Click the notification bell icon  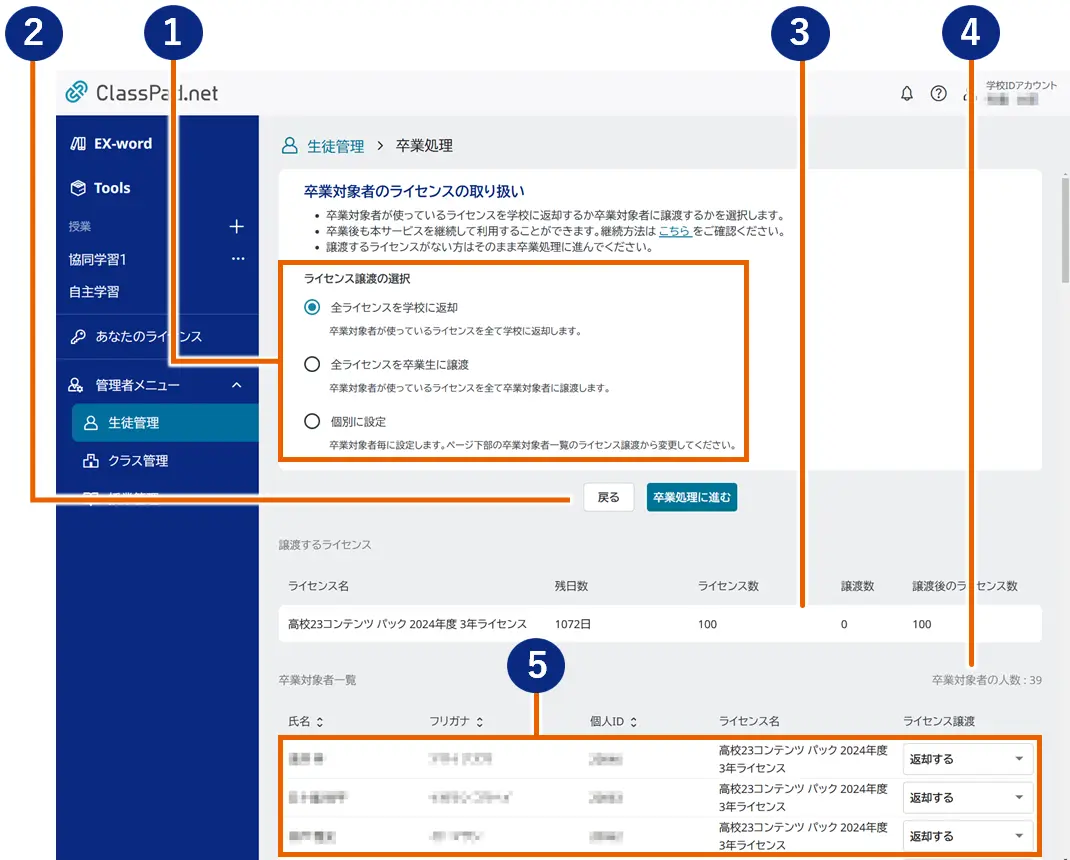point(907,94)
